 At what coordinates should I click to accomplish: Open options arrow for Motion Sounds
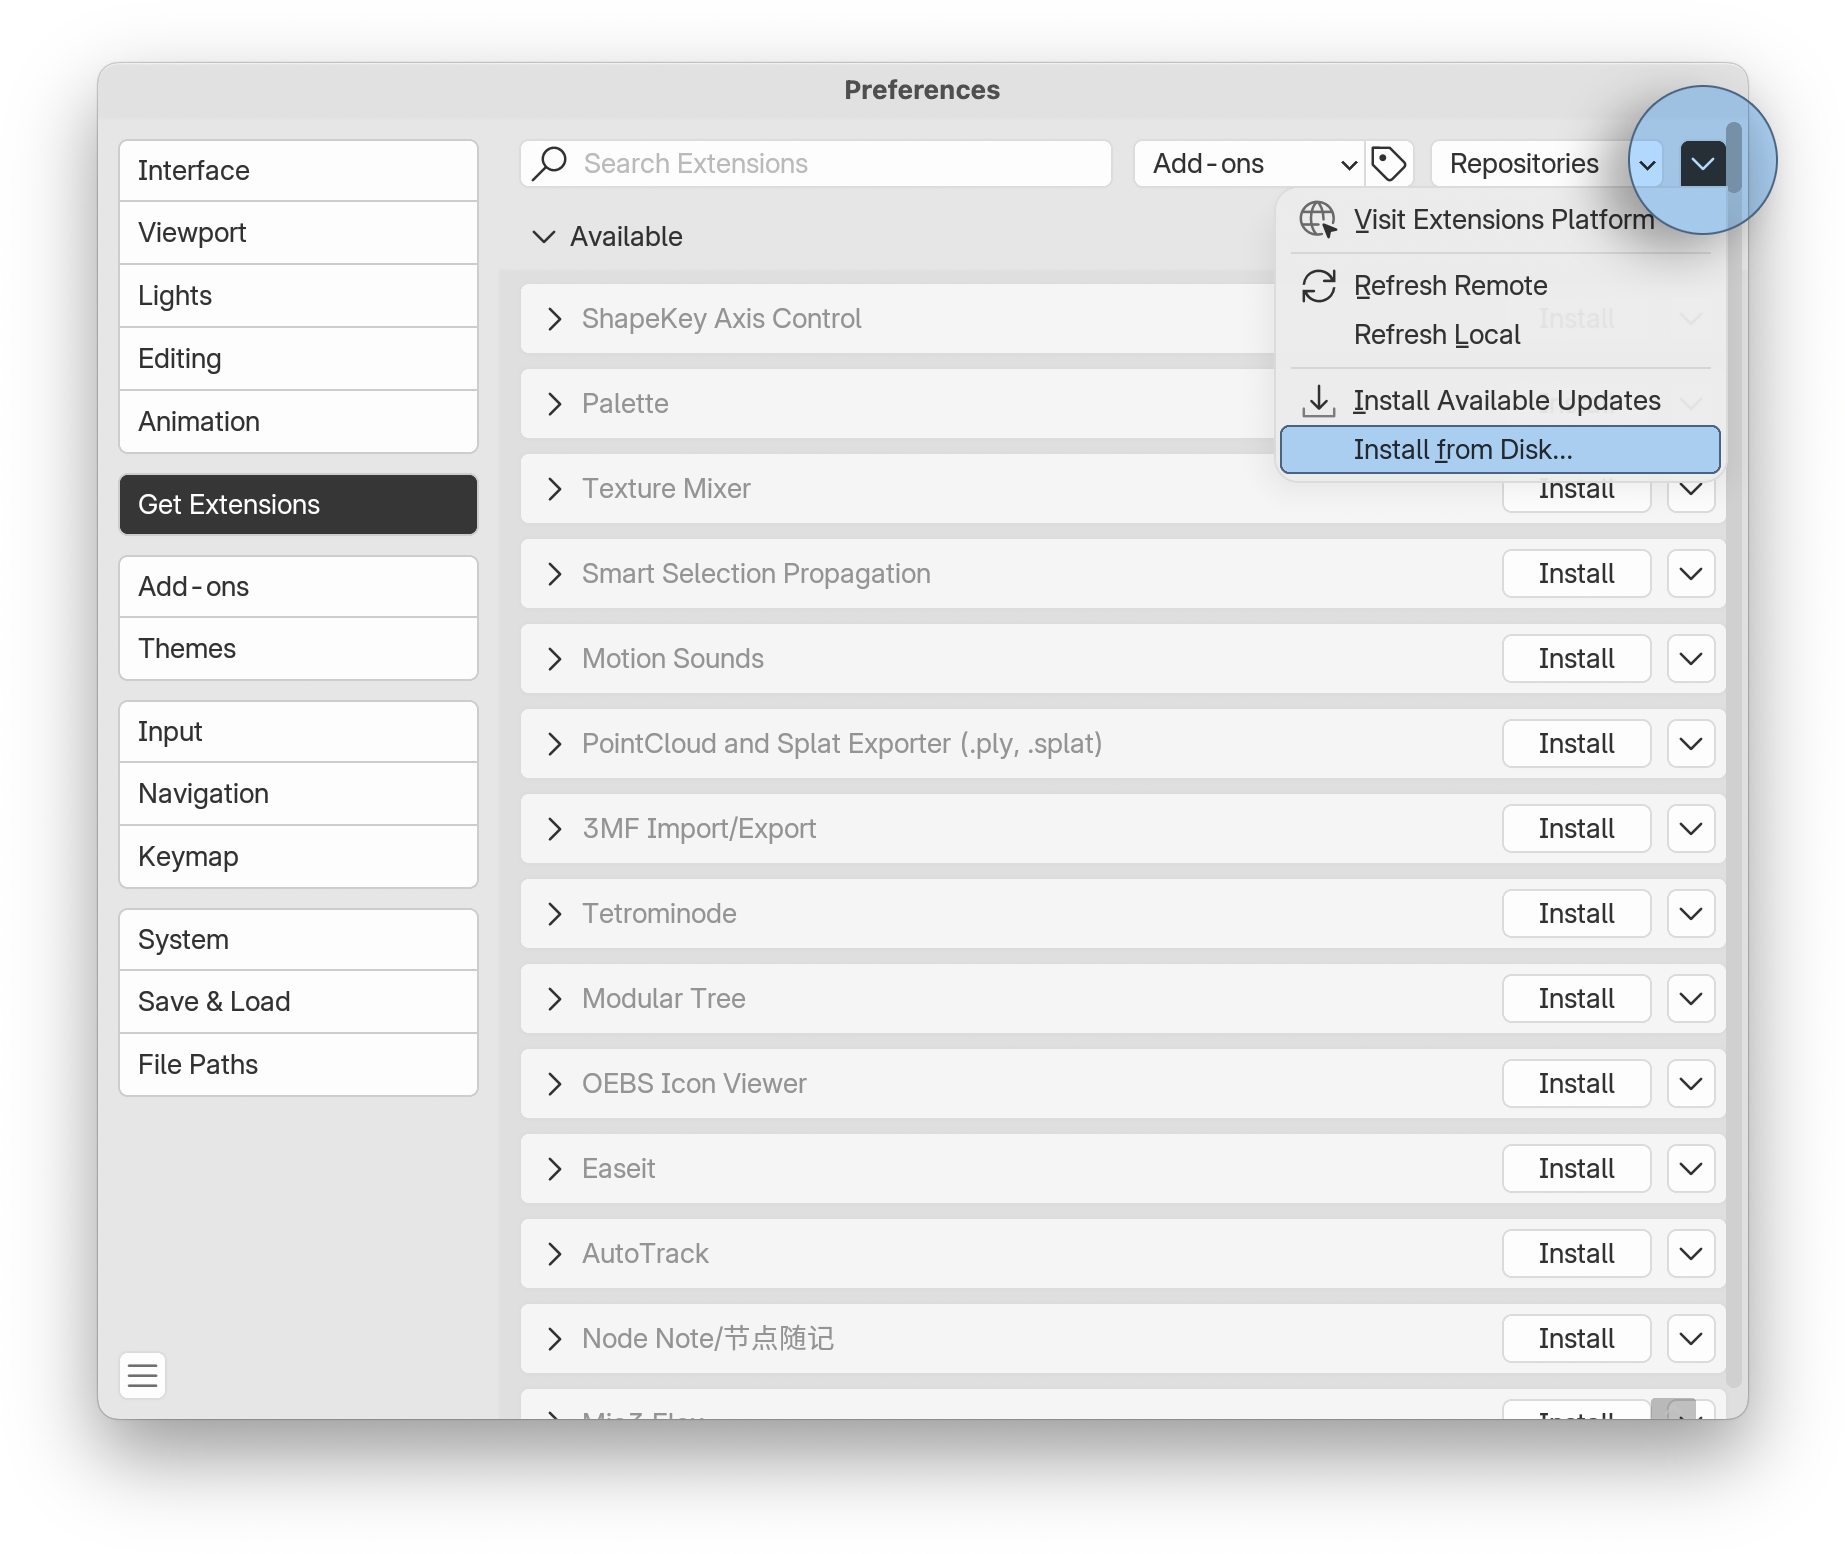click(x=1690, y=659)
